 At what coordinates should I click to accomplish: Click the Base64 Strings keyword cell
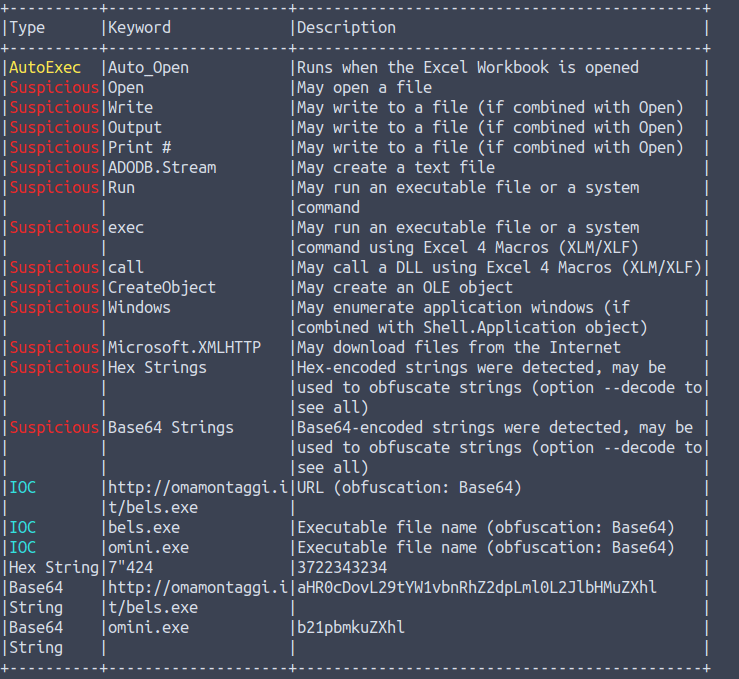coord(170,428)
